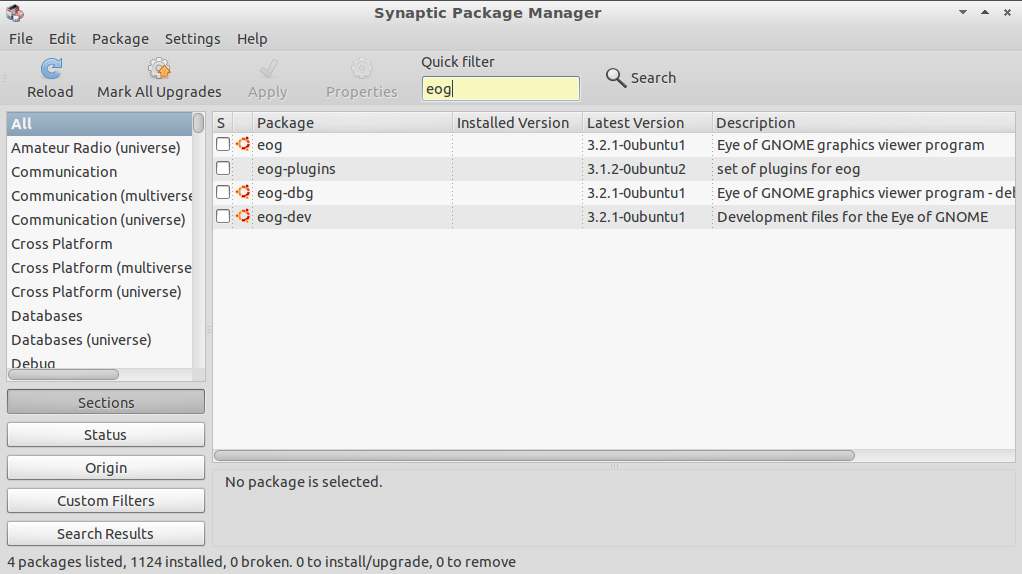
Task: Click the Search magnifier icon
Action: pos(615,78)
